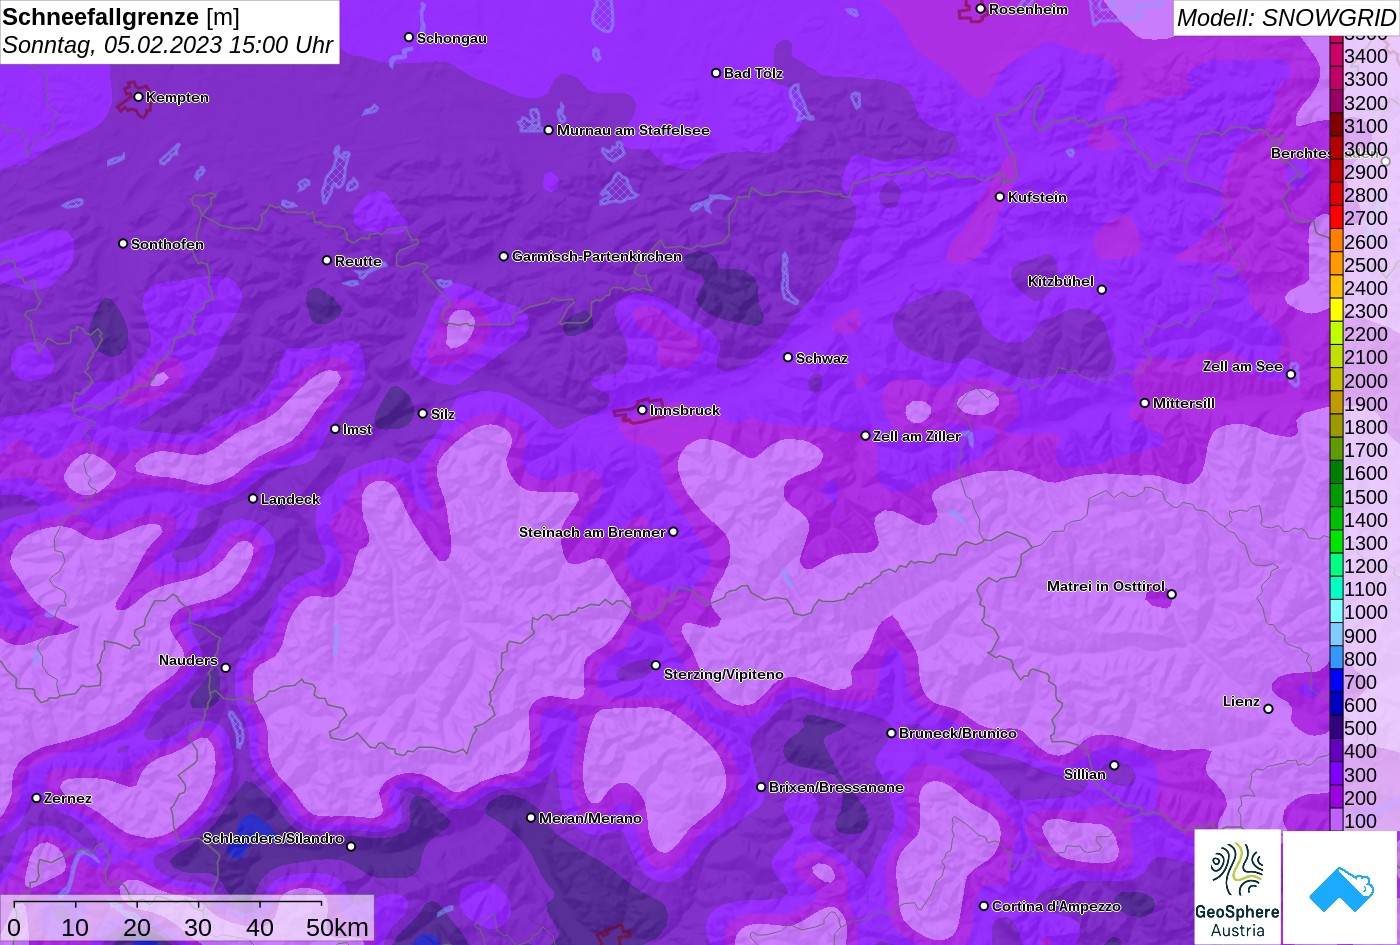
Task: Choose the 1500 m green legend swatch
Action: coord(1336,496)
